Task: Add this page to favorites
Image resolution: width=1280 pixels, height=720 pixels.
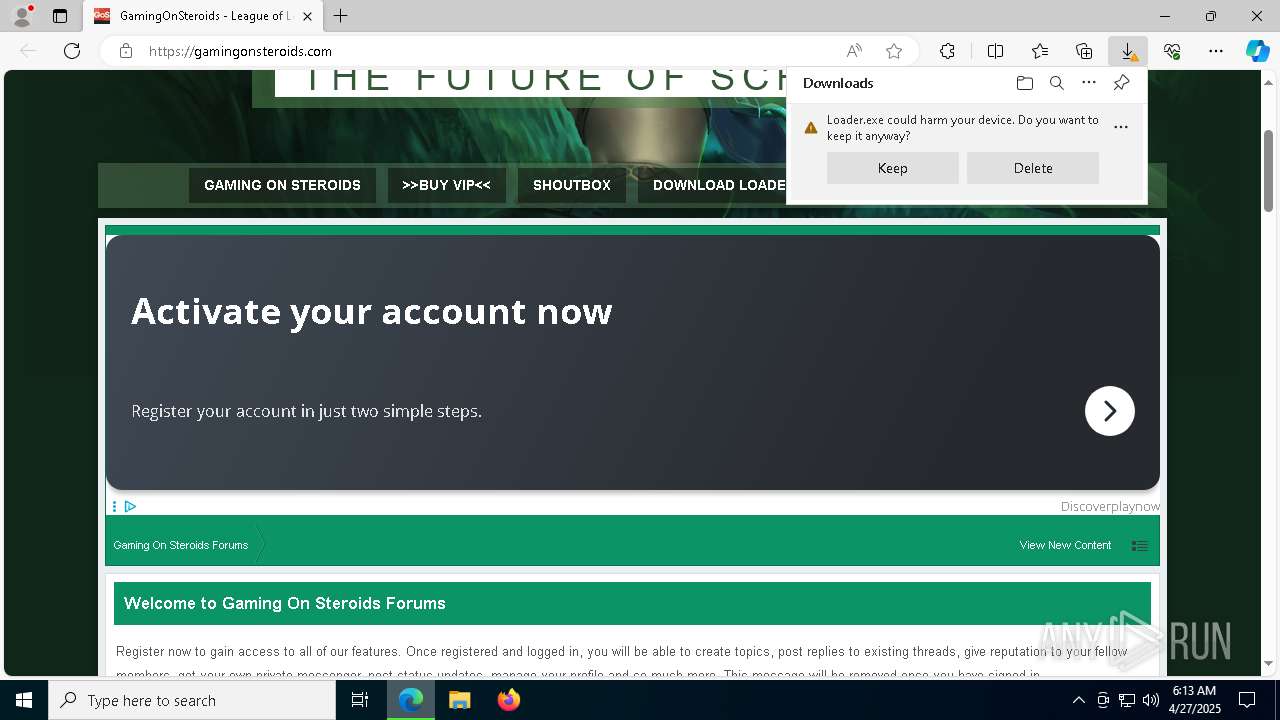Action: coord(894,51)
